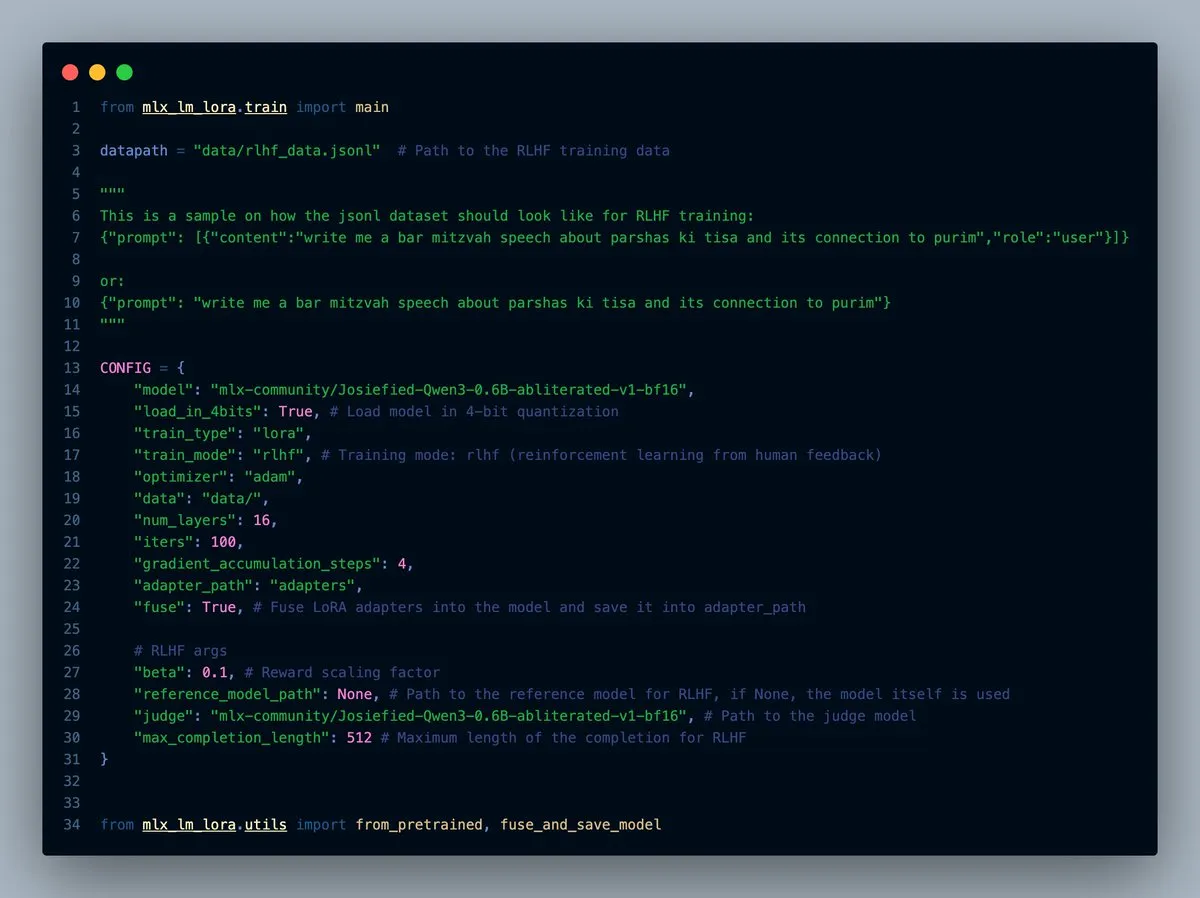Click the "lora" value

tap(279, 433)
